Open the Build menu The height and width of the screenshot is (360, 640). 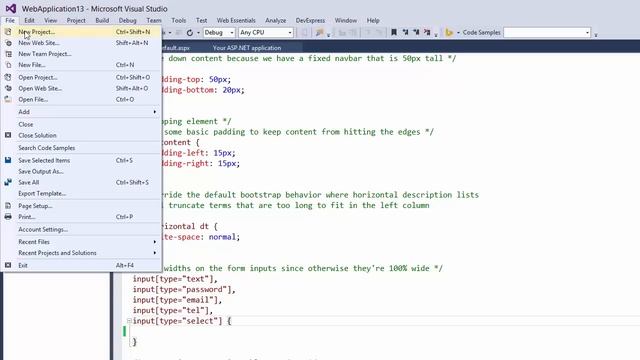(x=102, y=20)
